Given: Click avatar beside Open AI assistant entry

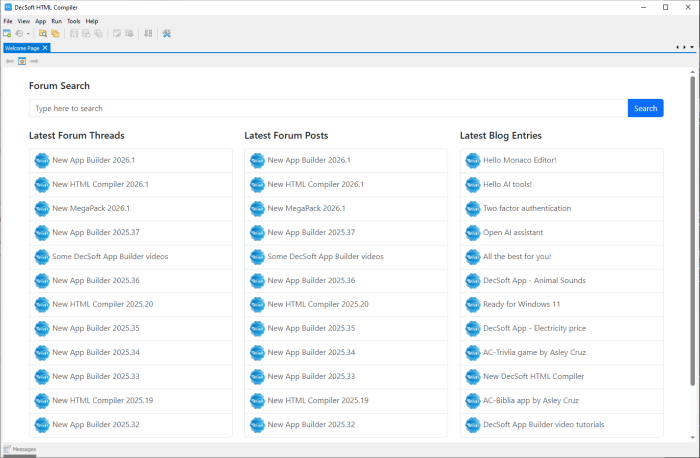Looking at the screenshot, I should 473,233.
